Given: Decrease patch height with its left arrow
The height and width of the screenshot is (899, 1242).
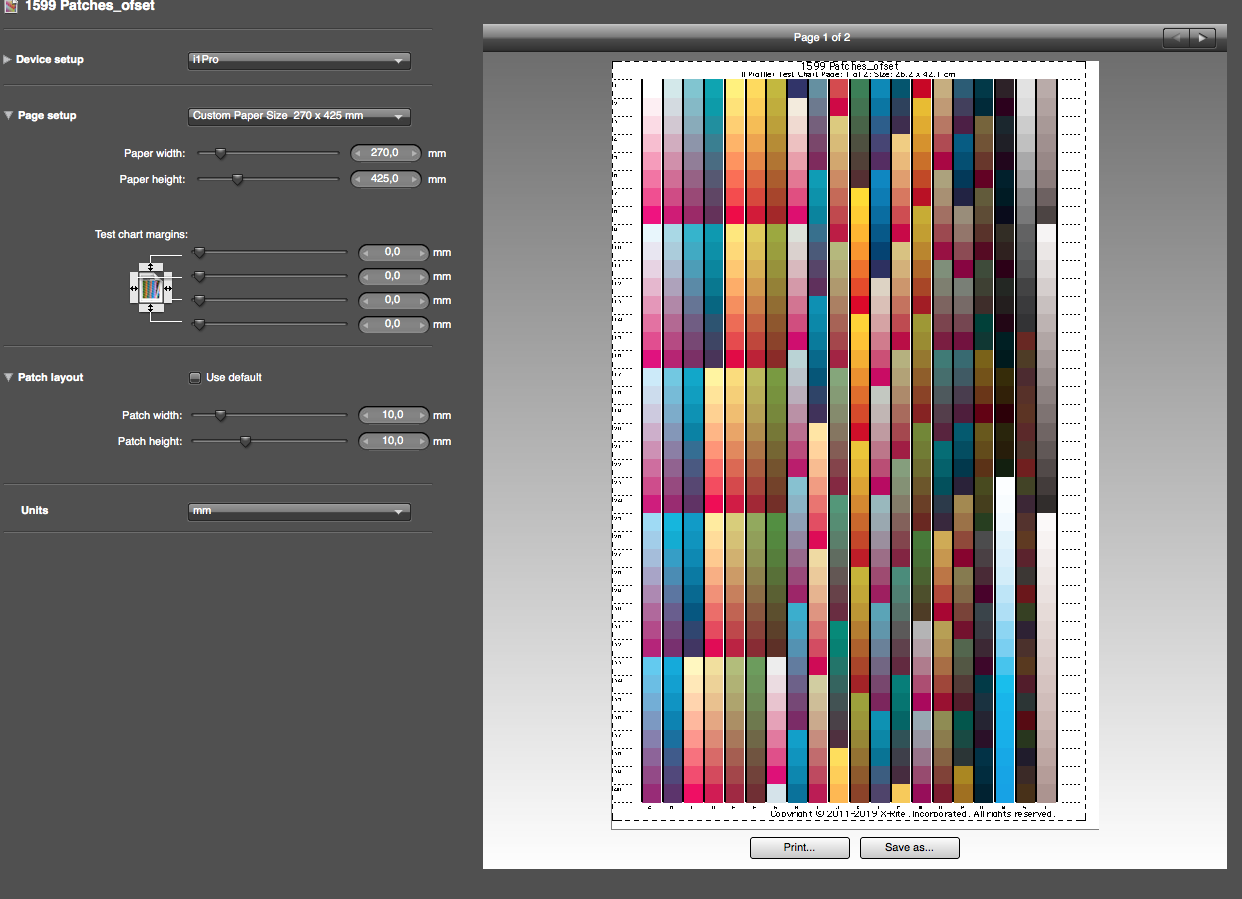Looking at the screenshot, I should [367, 441].
